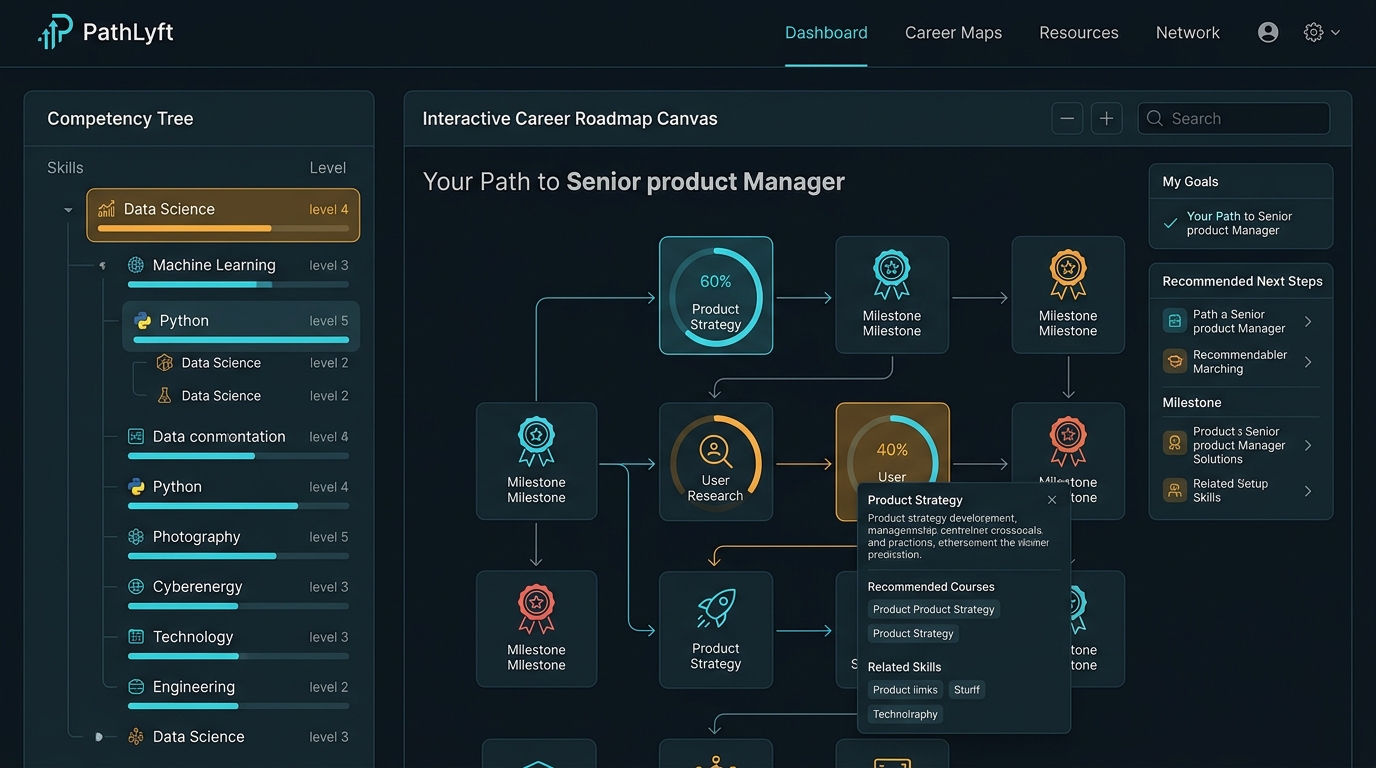Select the Technolraphy related skill chip
This screenshot has width=1376, height=768.
(905, 714)
